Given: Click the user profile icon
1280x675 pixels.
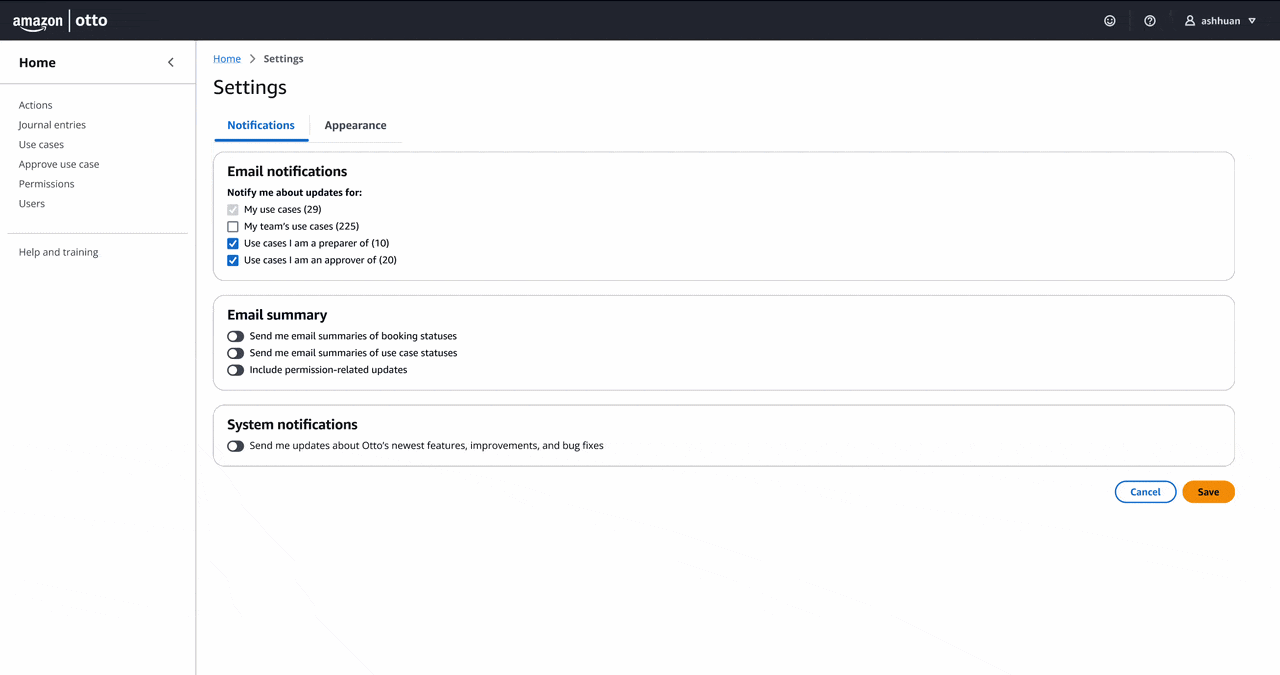Looking at the screenshot, I should (1190, 20).
